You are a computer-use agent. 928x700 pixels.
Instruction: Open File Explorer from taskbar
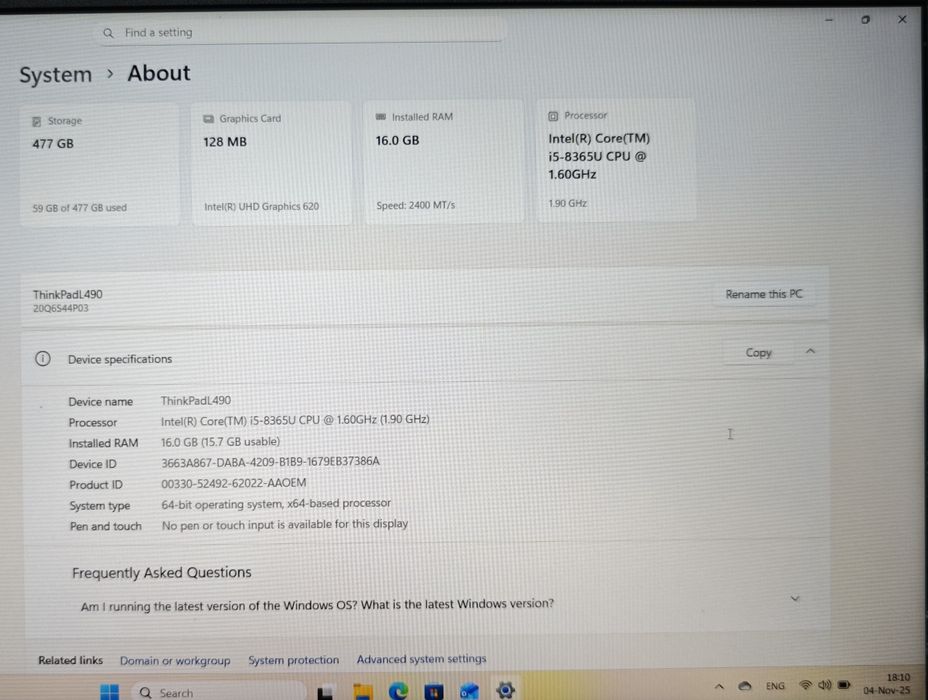click(362, 691)
